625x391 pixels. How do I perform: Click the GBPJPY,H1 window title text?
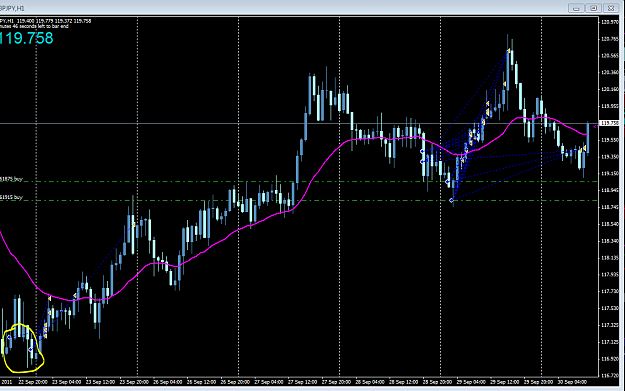(x=12, y=8)
